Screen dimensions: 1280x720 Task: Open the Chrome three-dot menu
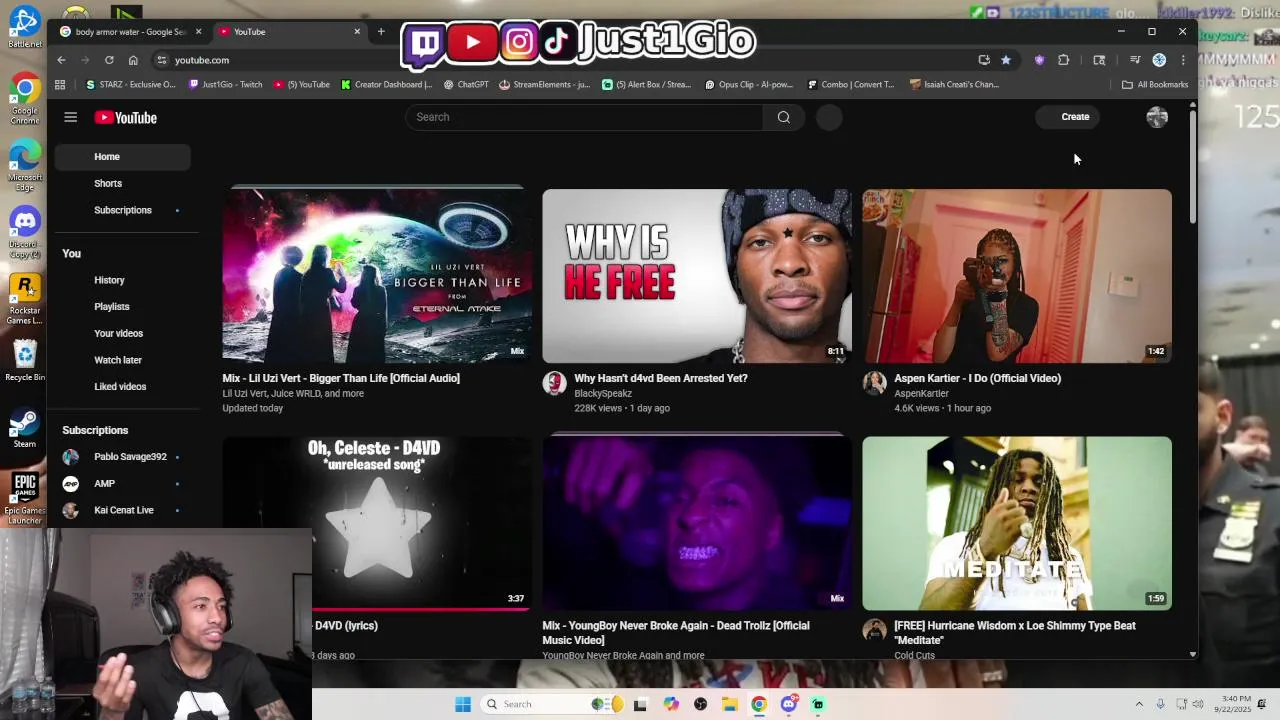click(x=1183, y=60)
